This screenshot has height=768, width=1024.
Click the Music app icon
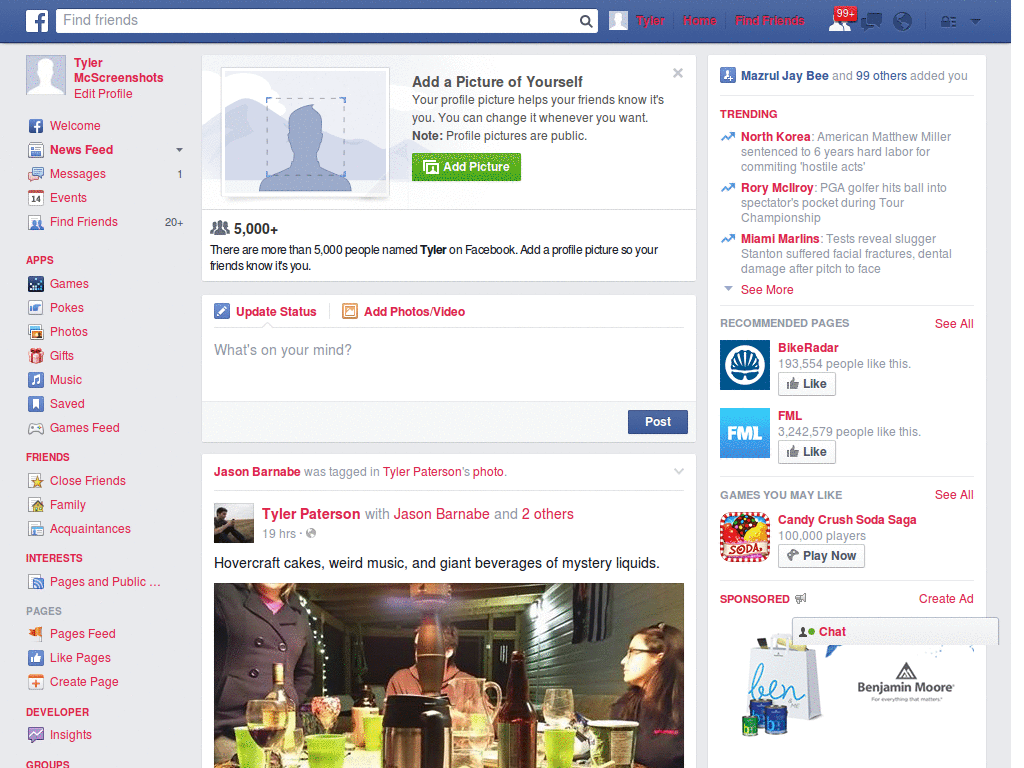pyautogui.click(x=36, y=380)
